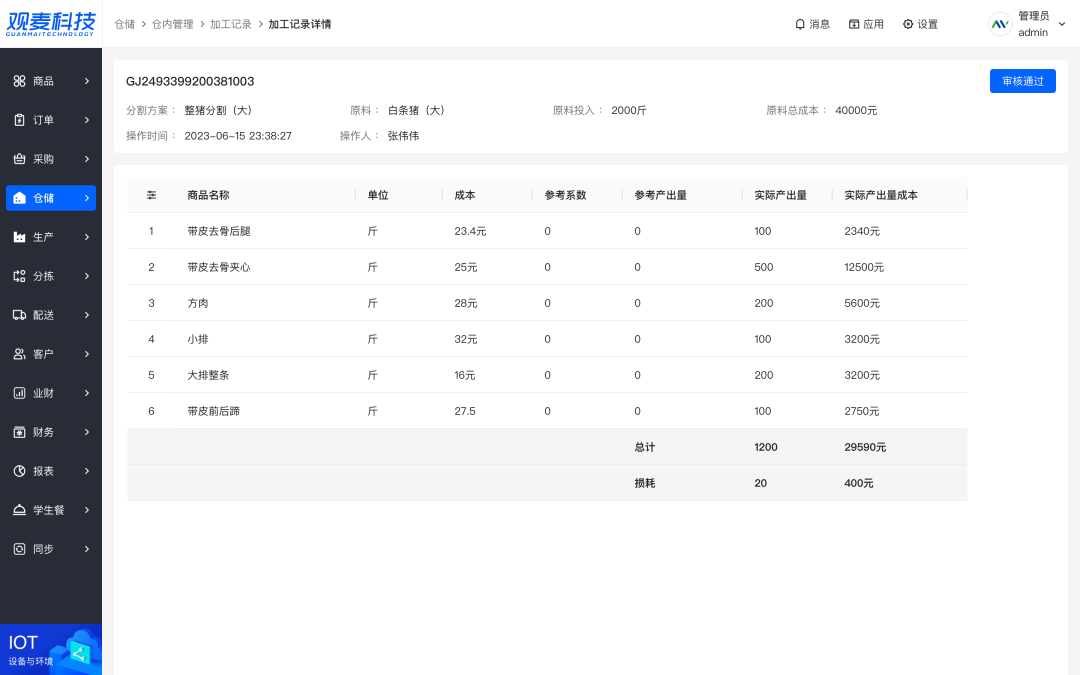Open the 设置 settings option
The height and width of the screenshot is (675, 1080).
tap(920, 24)
